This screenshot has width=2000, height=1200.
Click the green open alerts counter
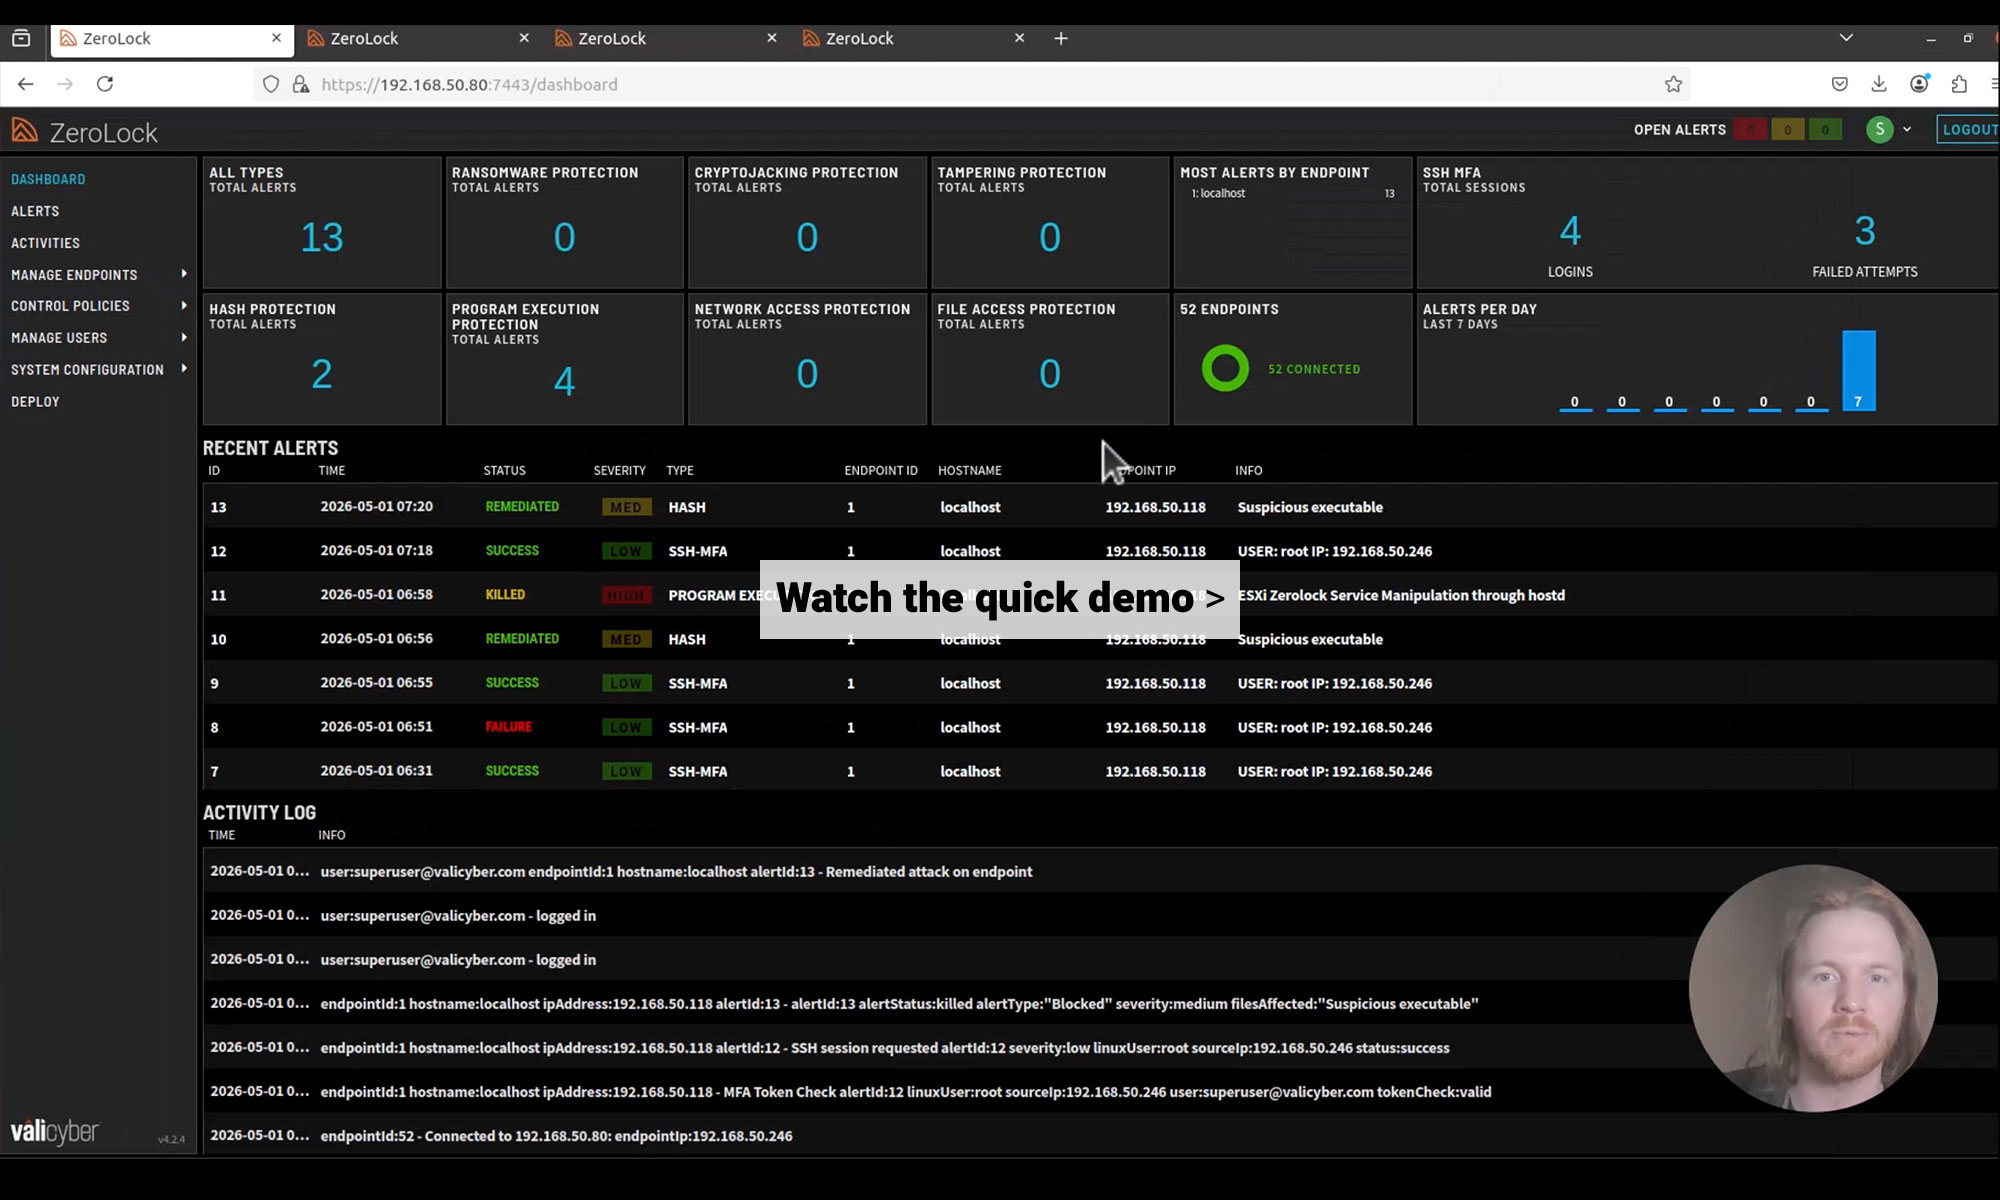click(1825, 130)
